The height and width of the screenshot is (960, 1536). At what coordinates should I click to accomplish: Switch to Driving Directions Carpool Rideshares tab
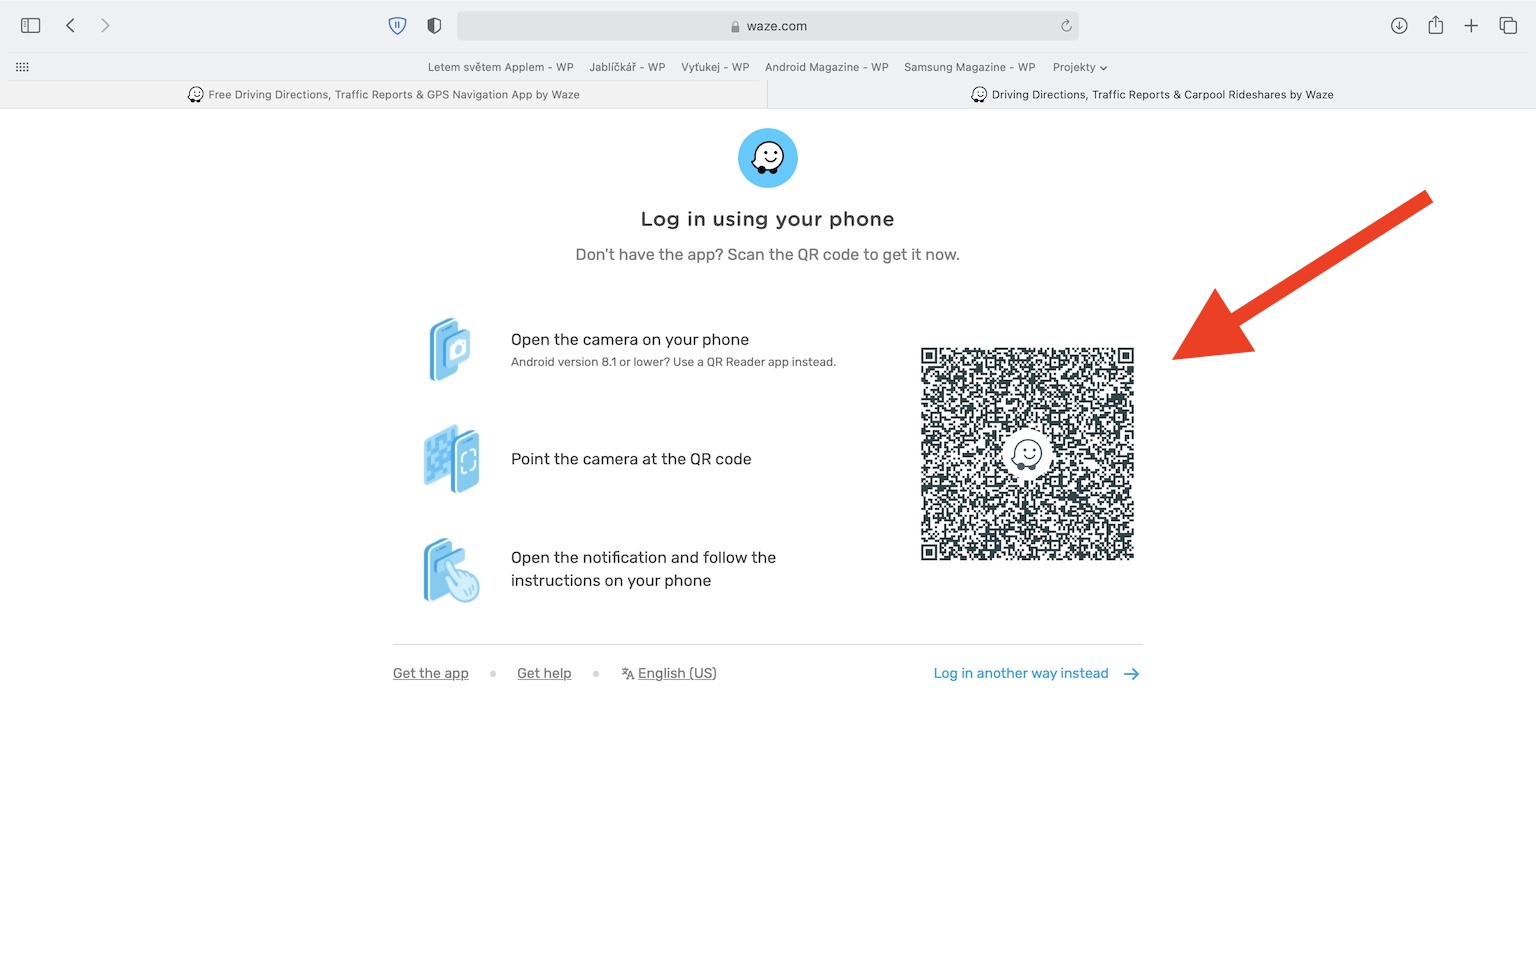[x=1152, y=94]
